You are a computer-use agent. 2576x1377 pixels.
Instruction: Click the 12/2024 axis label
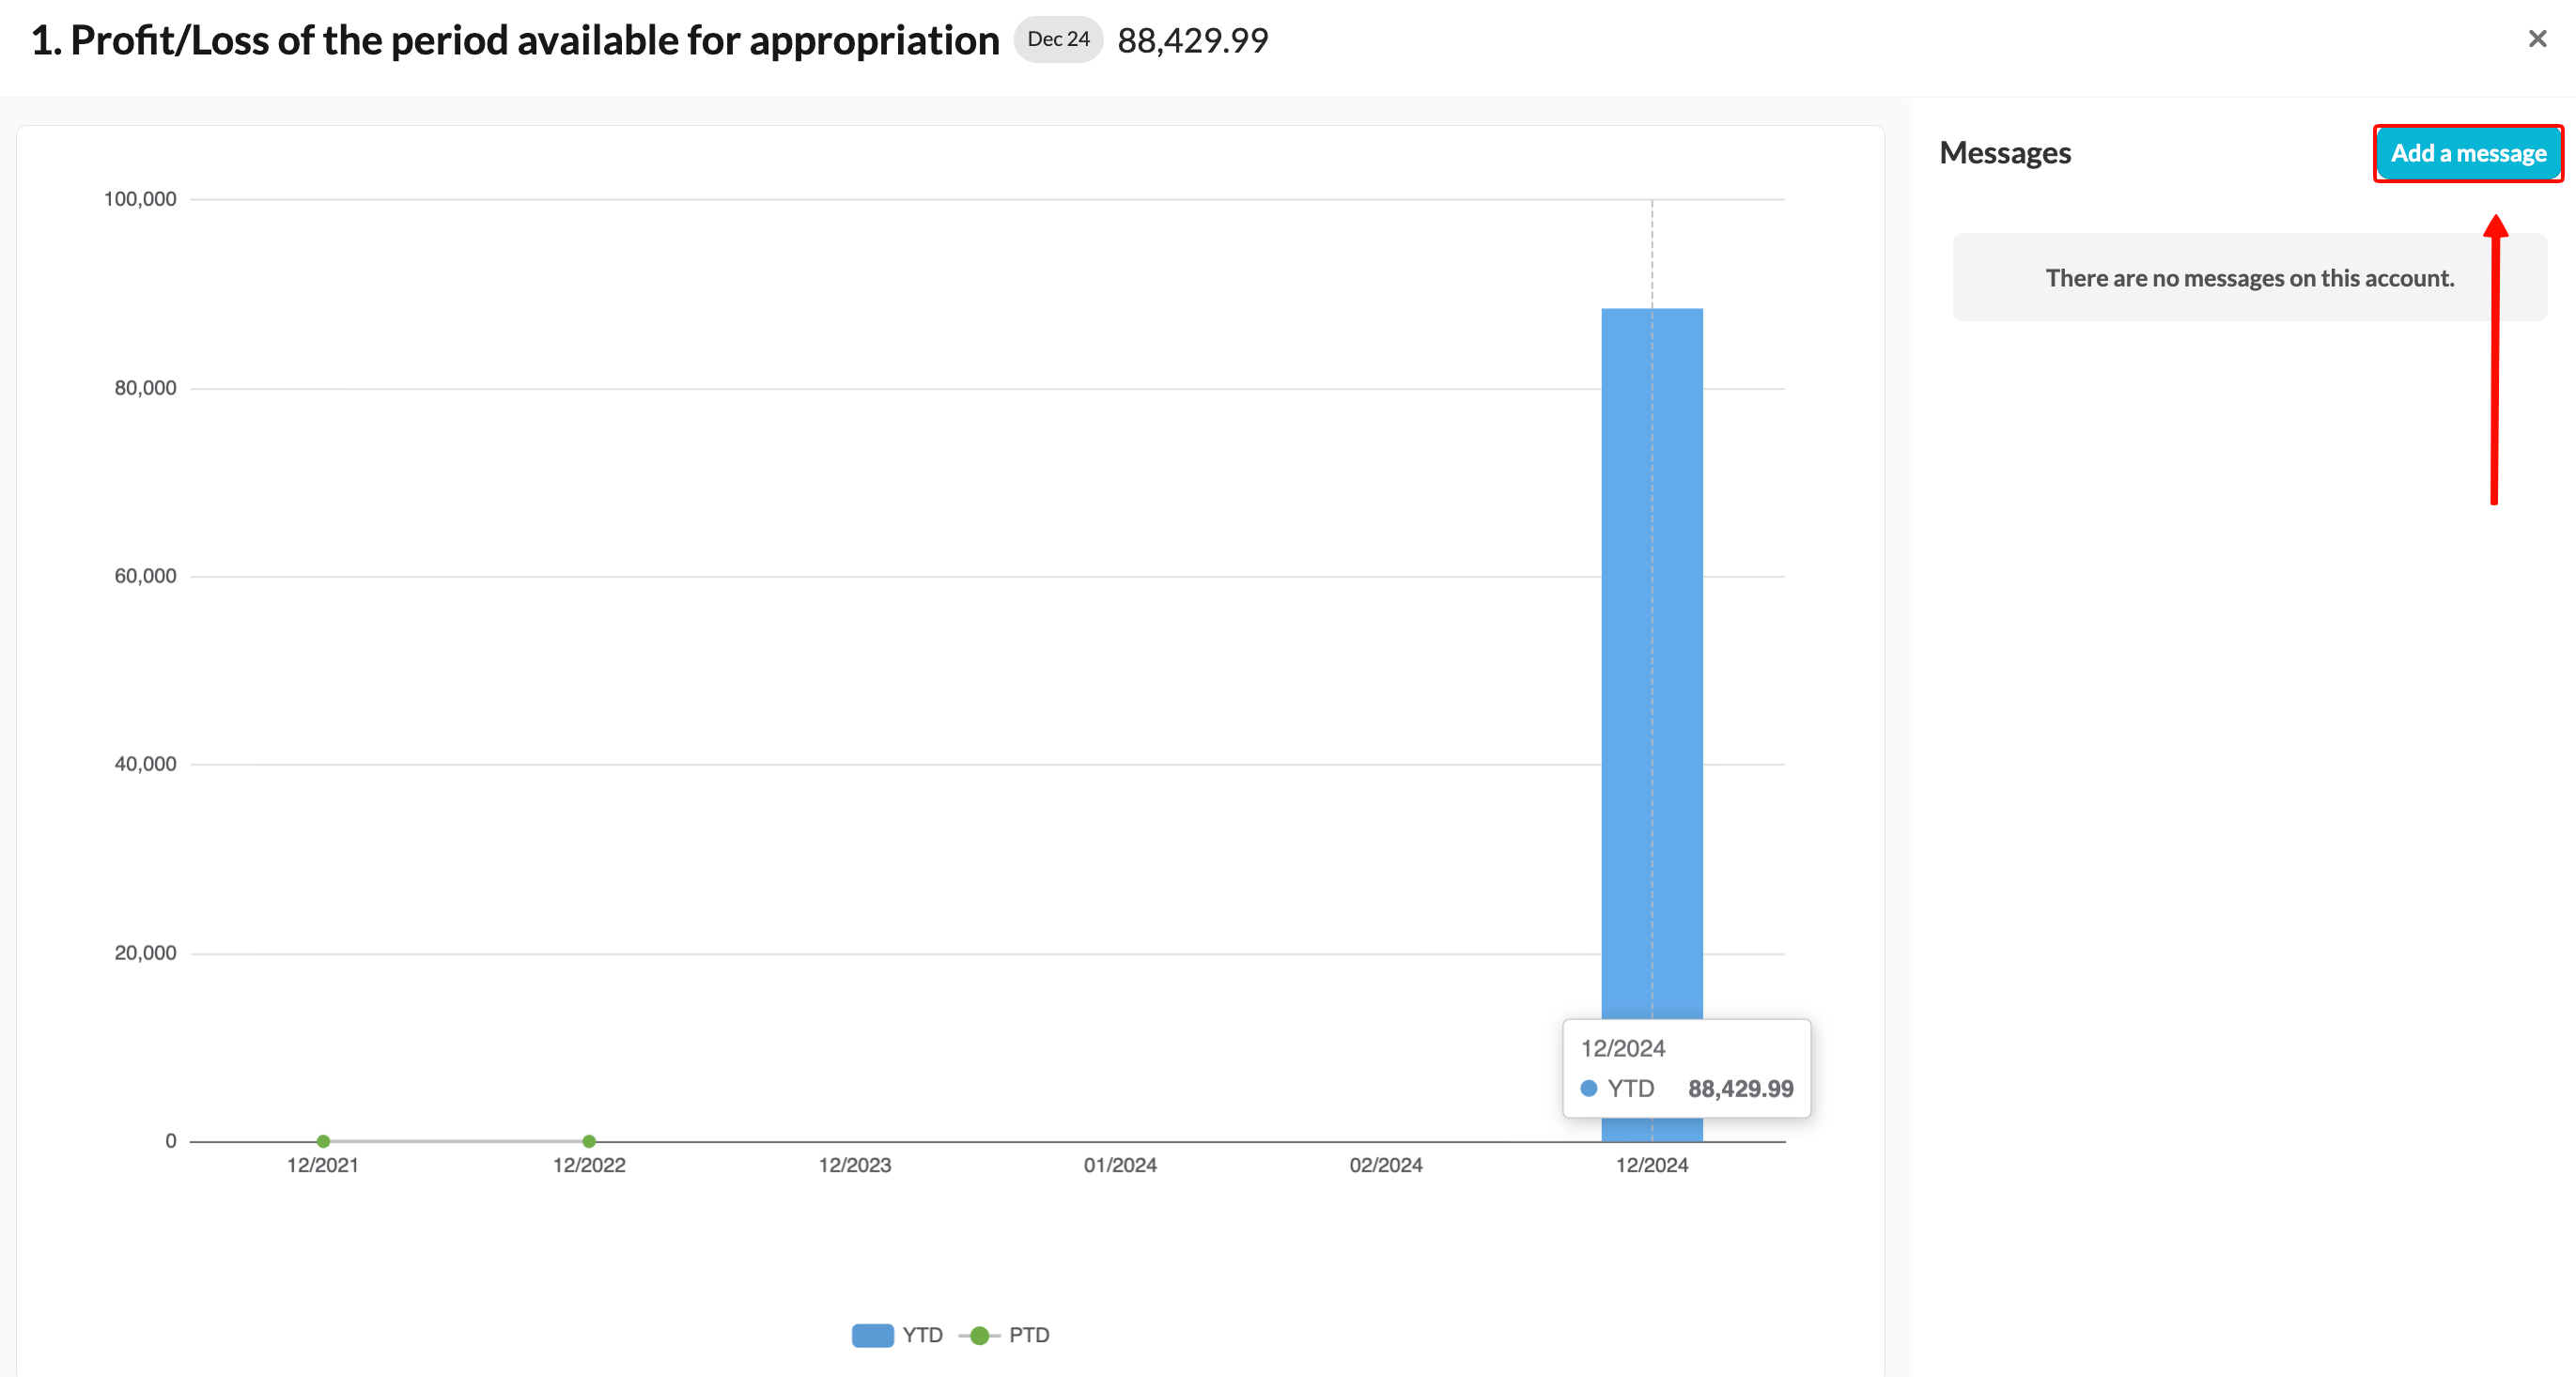(x=1652, y=1165)
